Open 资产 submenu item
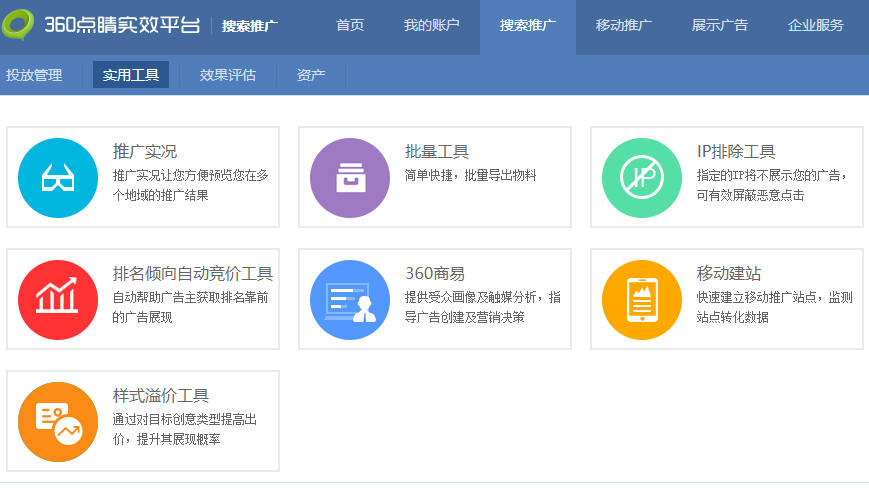This screenshot has height=488, width=869. tap(311, 75)
